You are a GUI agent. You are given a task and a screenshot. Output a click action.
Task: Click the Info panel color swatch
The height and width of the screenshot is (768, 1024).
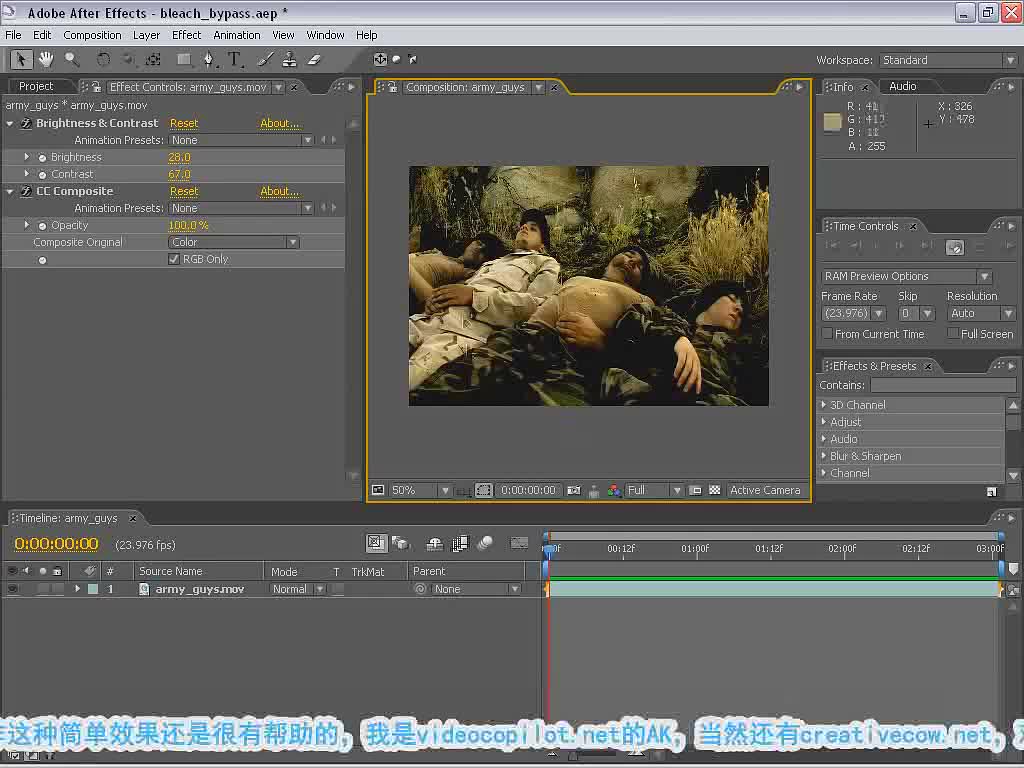point(832,122)
